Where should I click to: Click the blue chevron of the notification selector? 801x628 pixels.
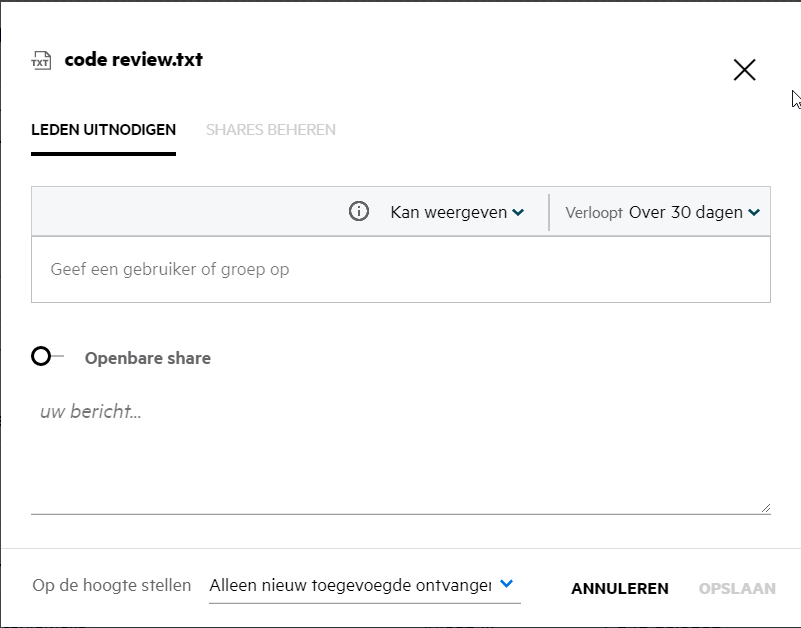(x=506, y=584)
